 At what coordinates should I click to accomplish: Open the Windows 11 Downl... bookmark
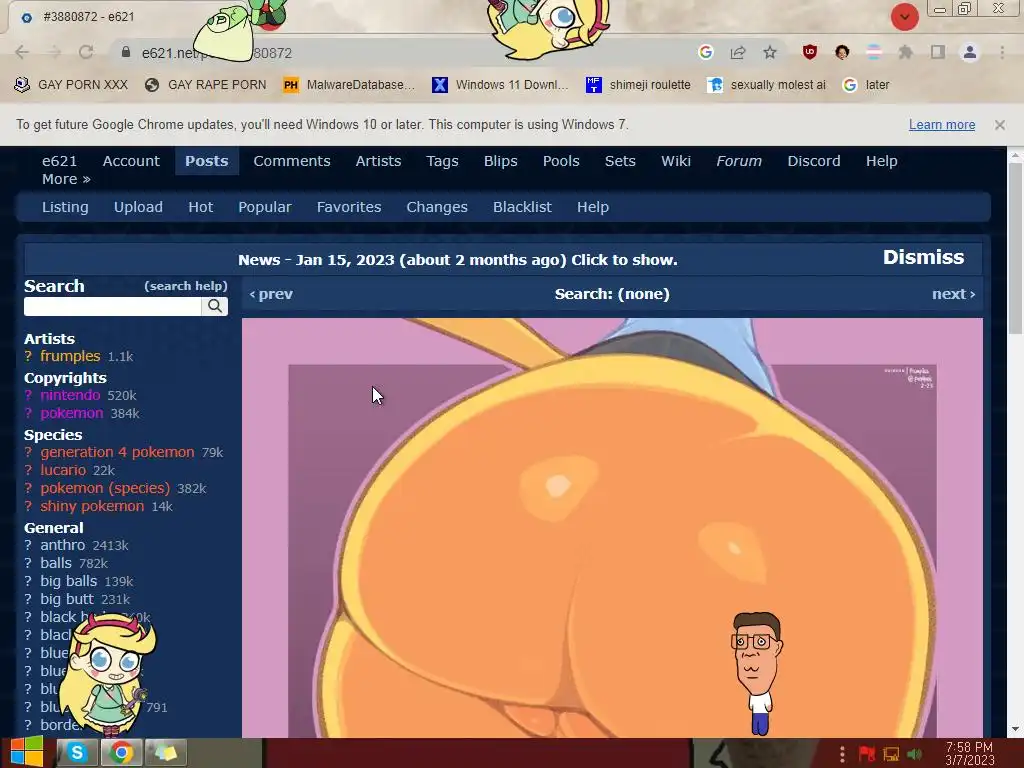point(500,85)
